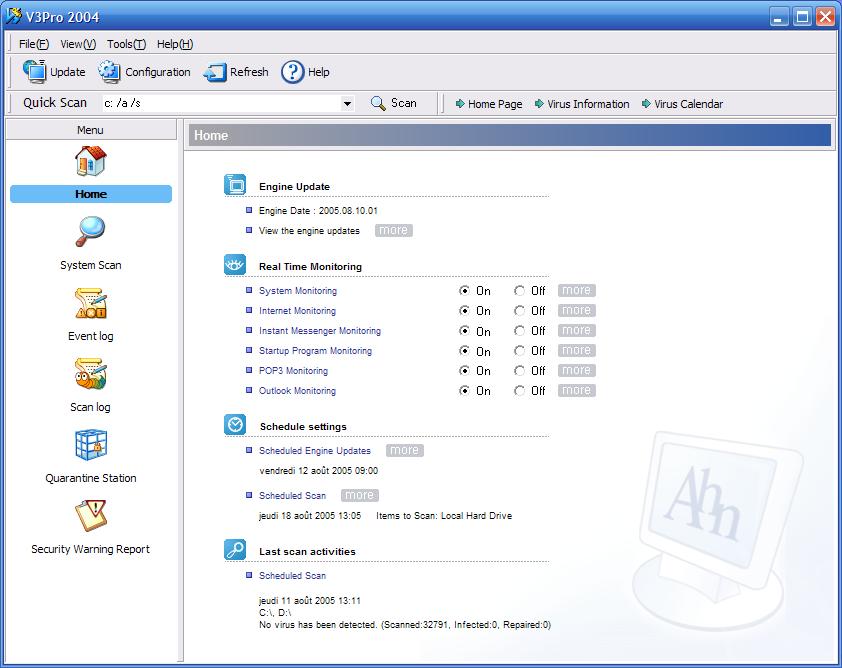842x668 pixels.
Task: Click the Virus Information arrow icon
Action: point(539,104)
